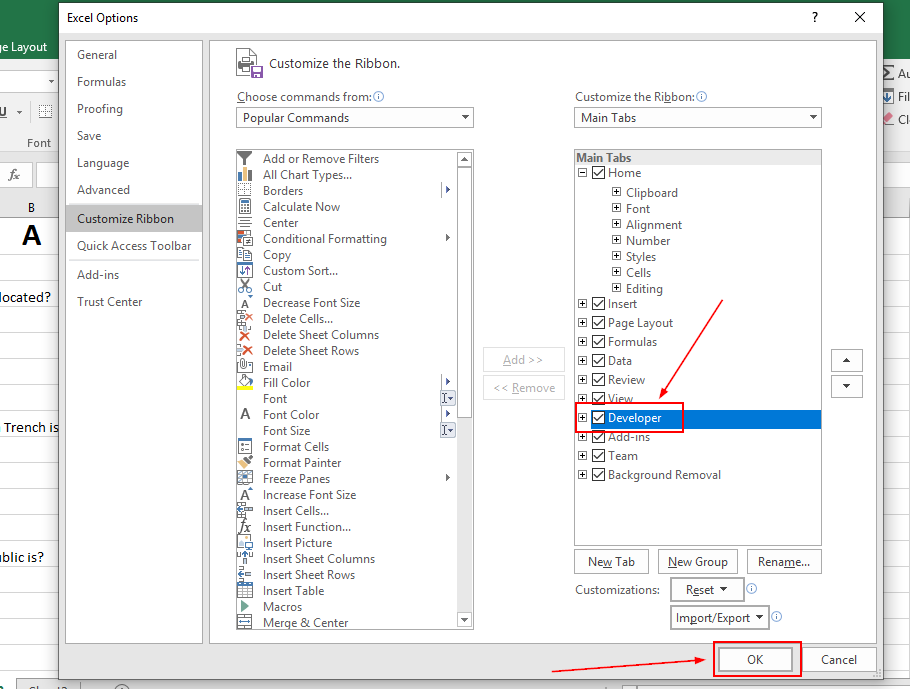Viewport: 910px width, 689px height.
Task: Uncheck the Home tab checkbox
Action: 598,172
